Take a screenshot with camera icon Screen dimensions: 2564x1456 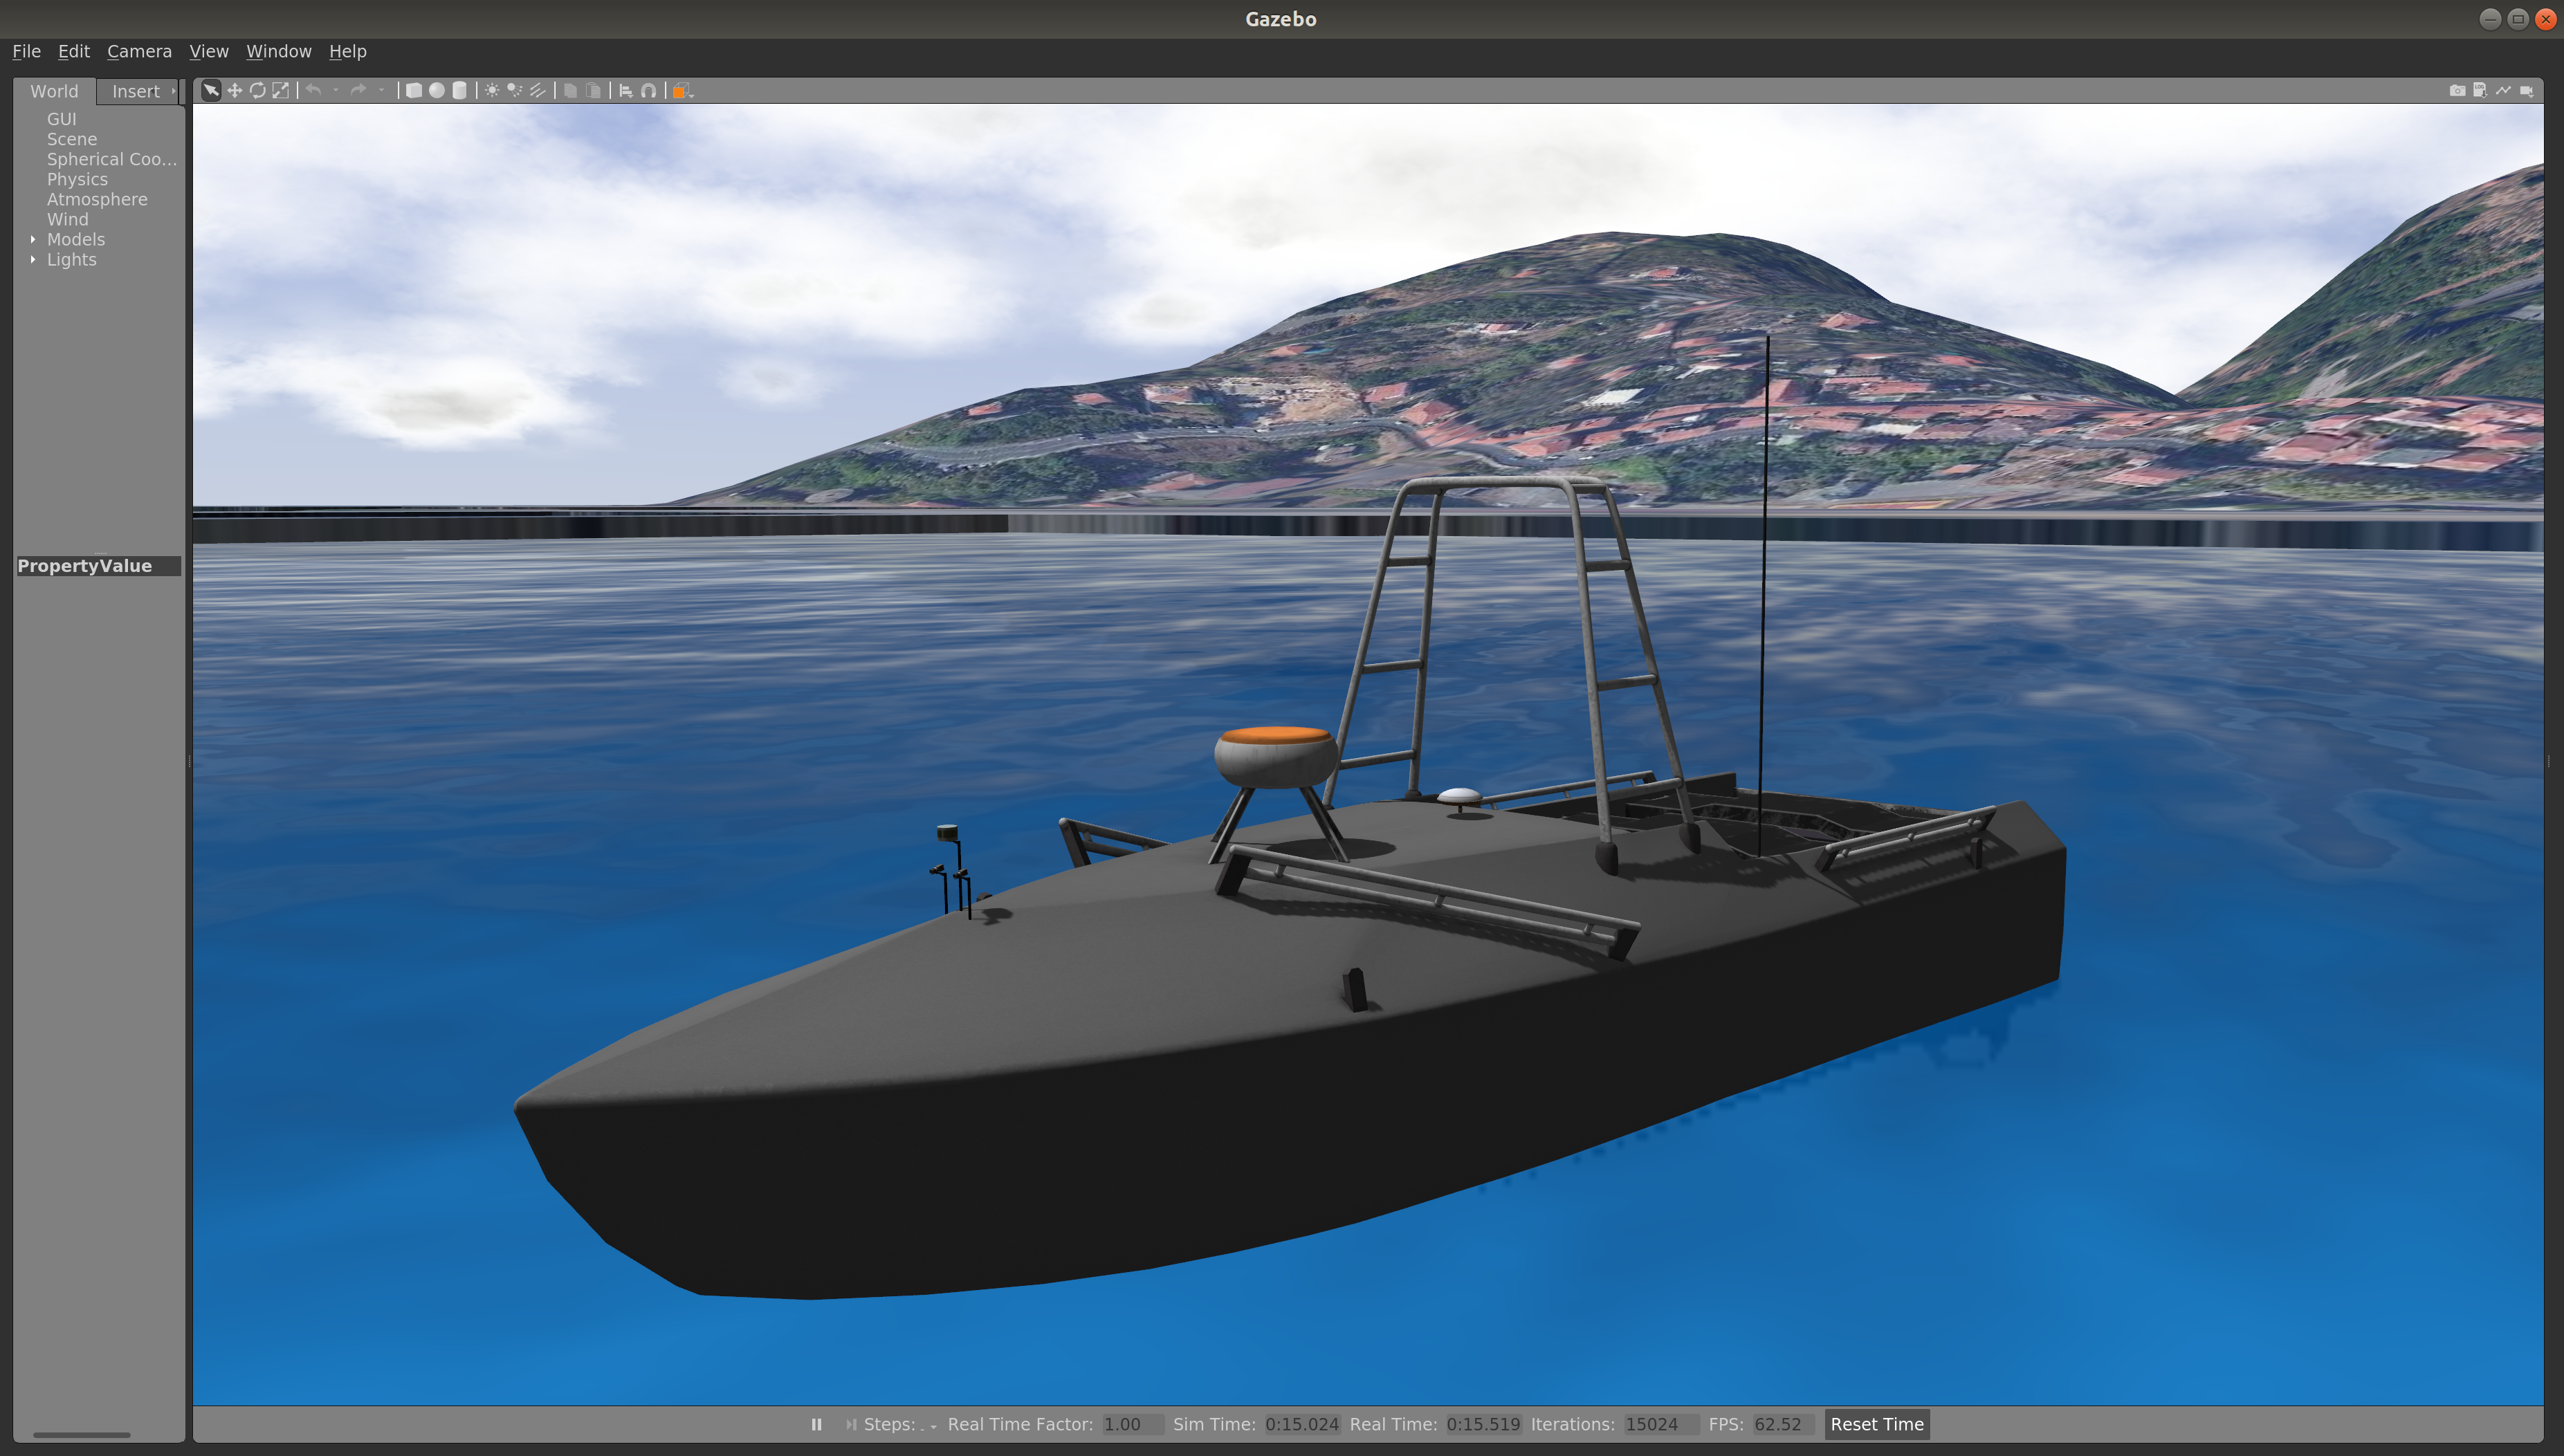pyautogui.click(x=2457, y=91)
